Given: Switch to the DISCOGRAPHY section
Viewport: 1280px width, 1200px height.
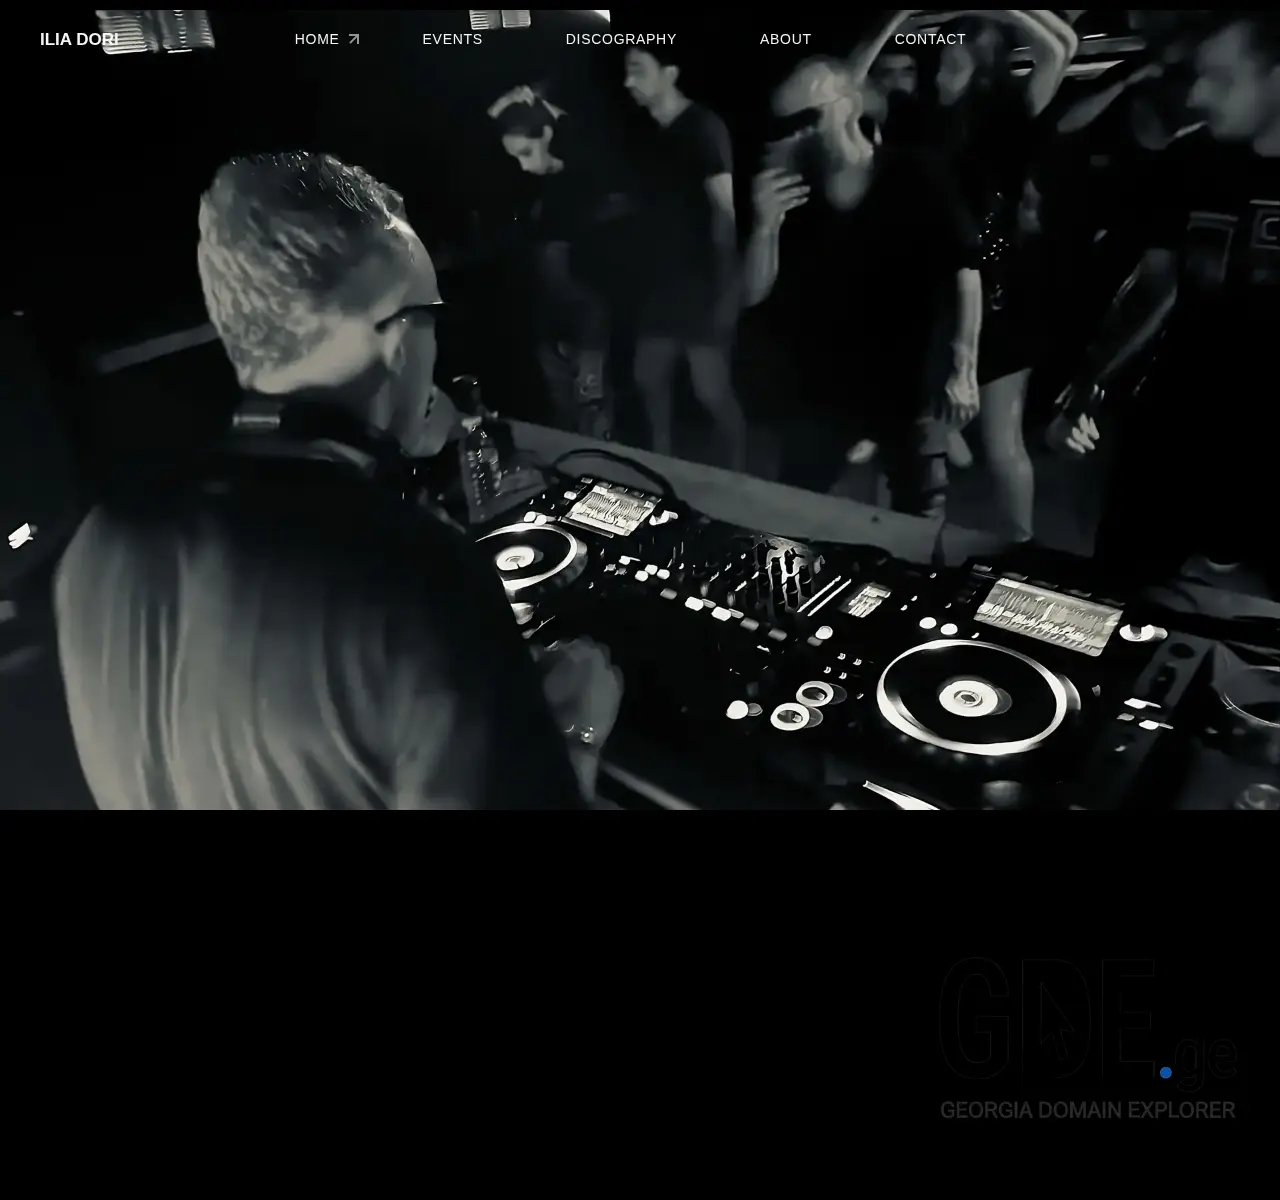Looking at the screenshot, I should pyautogui.click(x=621, y=39).
